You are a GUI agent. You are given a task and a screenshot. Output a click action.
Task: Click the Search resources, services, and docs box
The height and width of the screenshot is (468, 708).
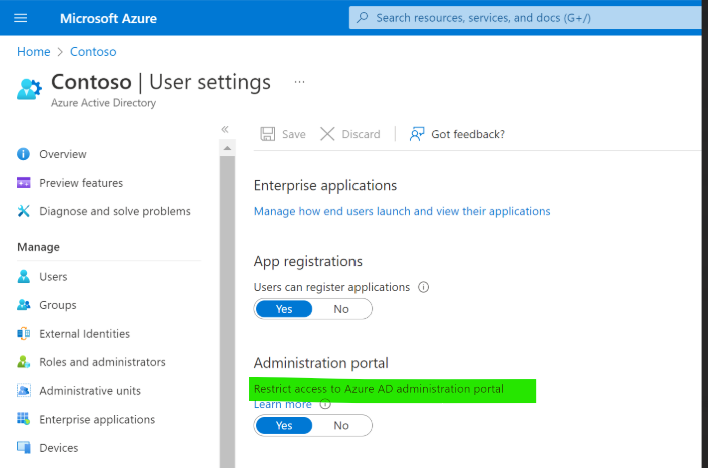[x=525, y=18]
